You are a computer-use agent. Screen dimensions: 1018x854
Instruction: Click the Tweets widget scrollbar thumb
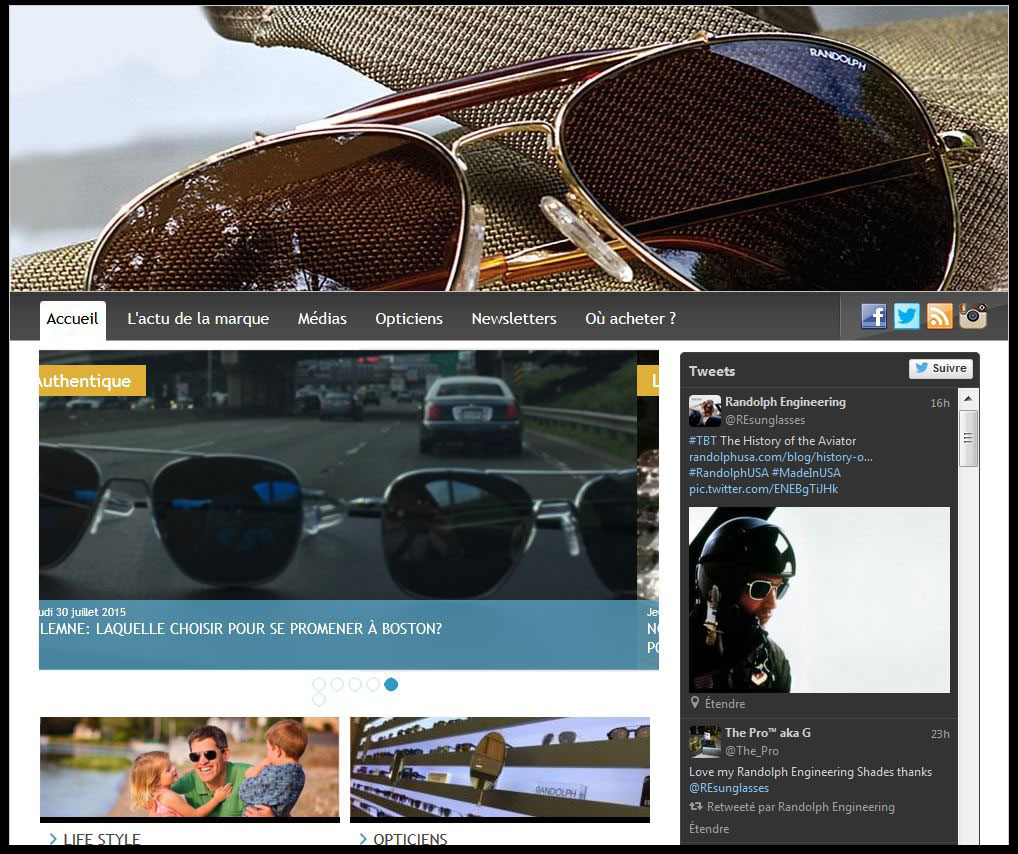tap(968, 438)
